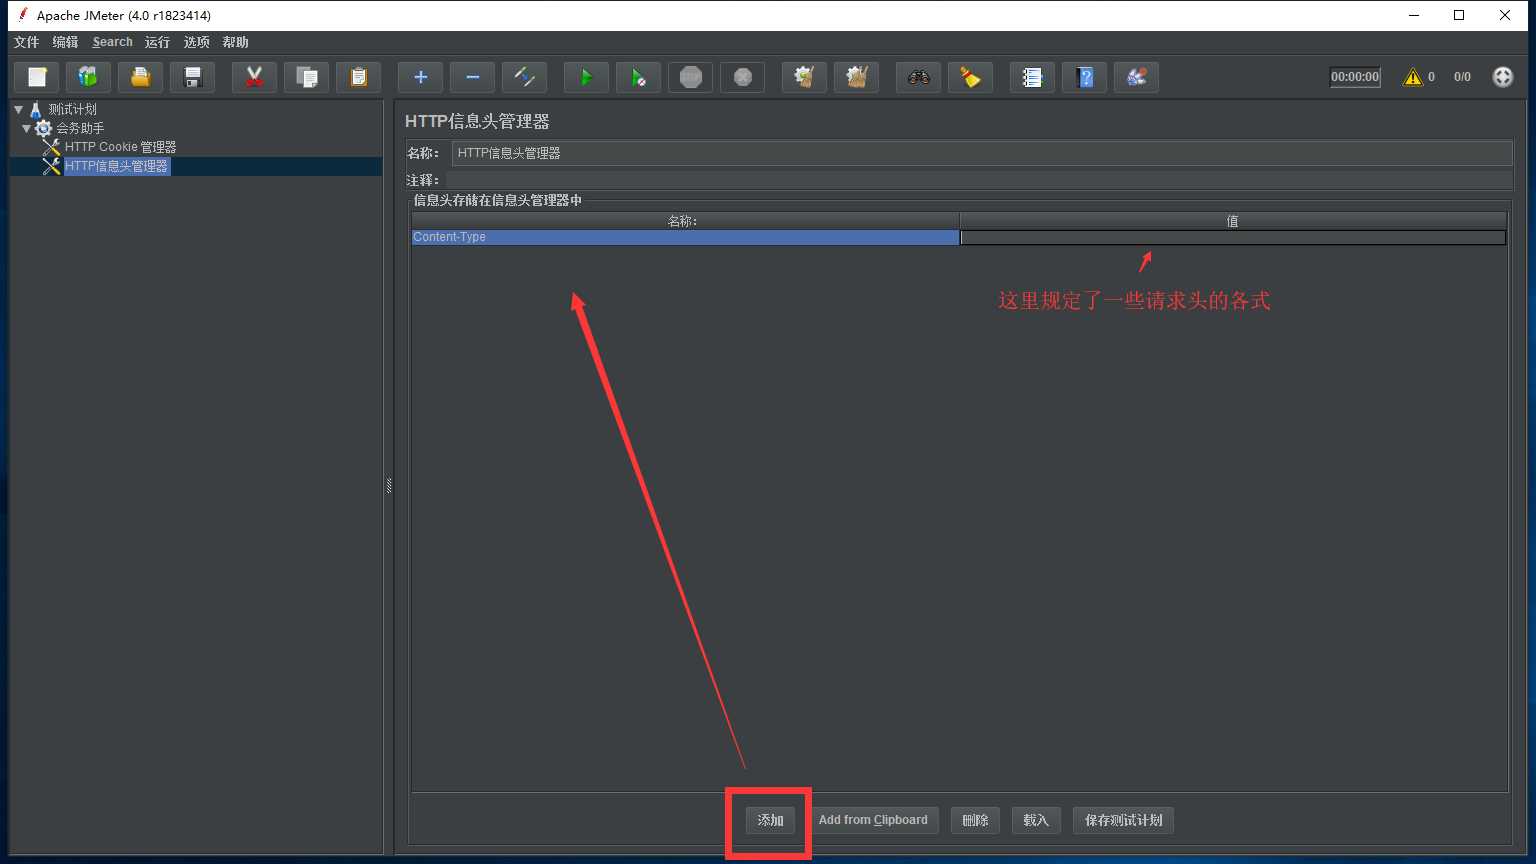Viewport: 1536px width, 864px height.
Task: Click the 值 column header
Action: pos(1233,221)
